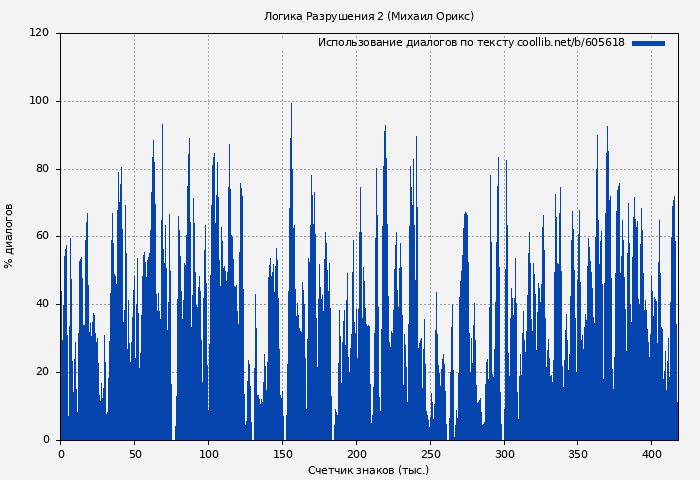This screenshot has width=700, height=480.
Task: Click the 350 tick label on the x-axis
Action: (x=578, y=454)
